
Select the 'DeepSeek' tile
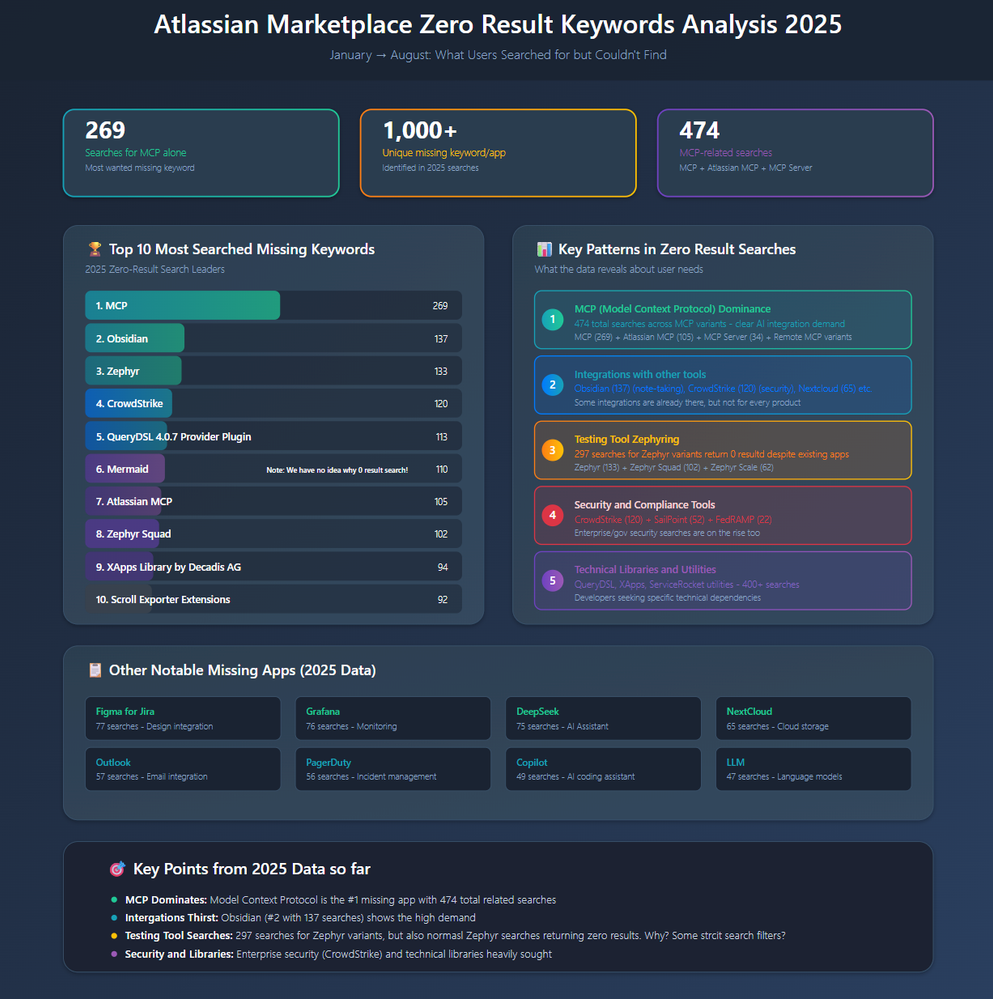tap(603, 718)
